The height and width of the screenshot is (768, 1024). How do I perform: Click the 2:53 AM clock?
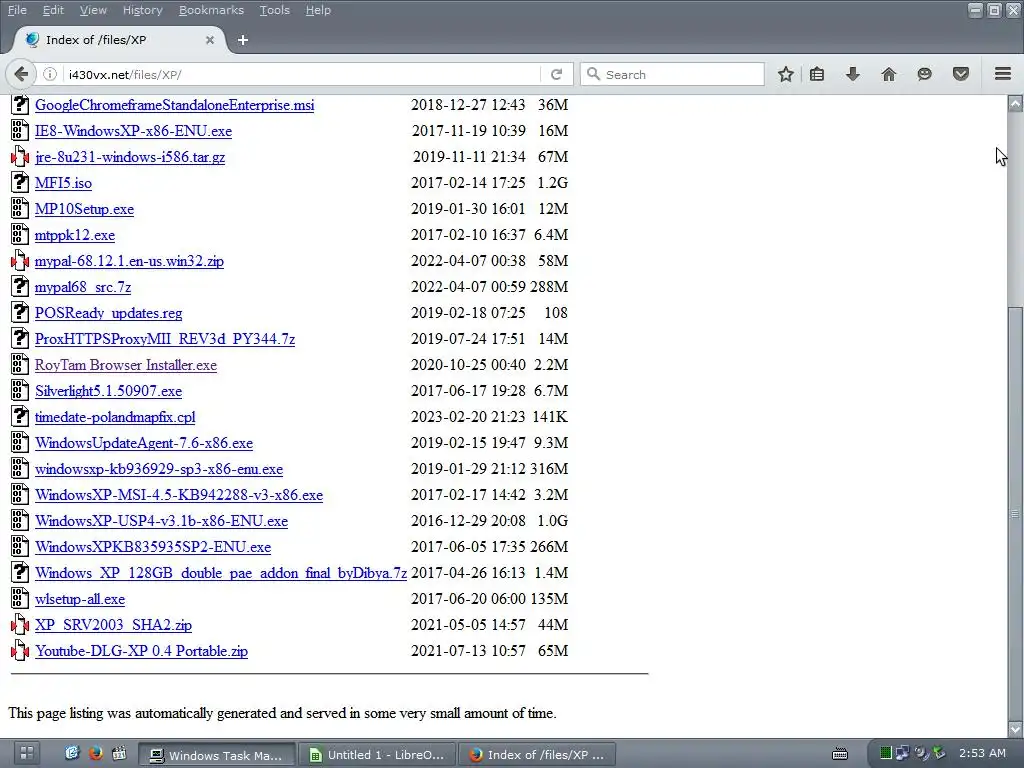tap(982, 753)
